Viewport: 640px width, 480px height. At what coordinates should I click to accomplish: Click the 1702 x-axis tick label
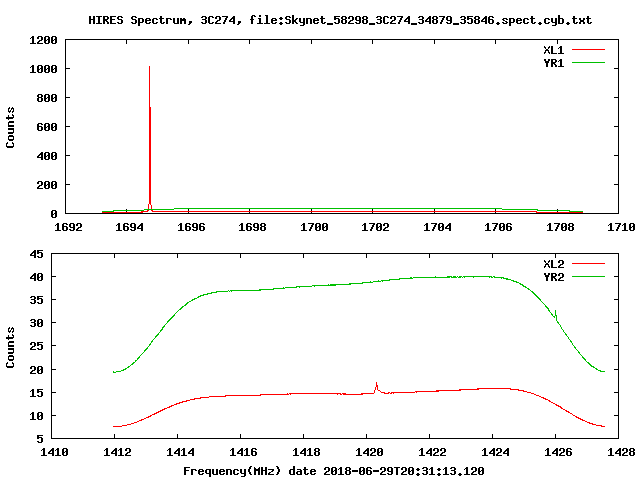(375, 227)
